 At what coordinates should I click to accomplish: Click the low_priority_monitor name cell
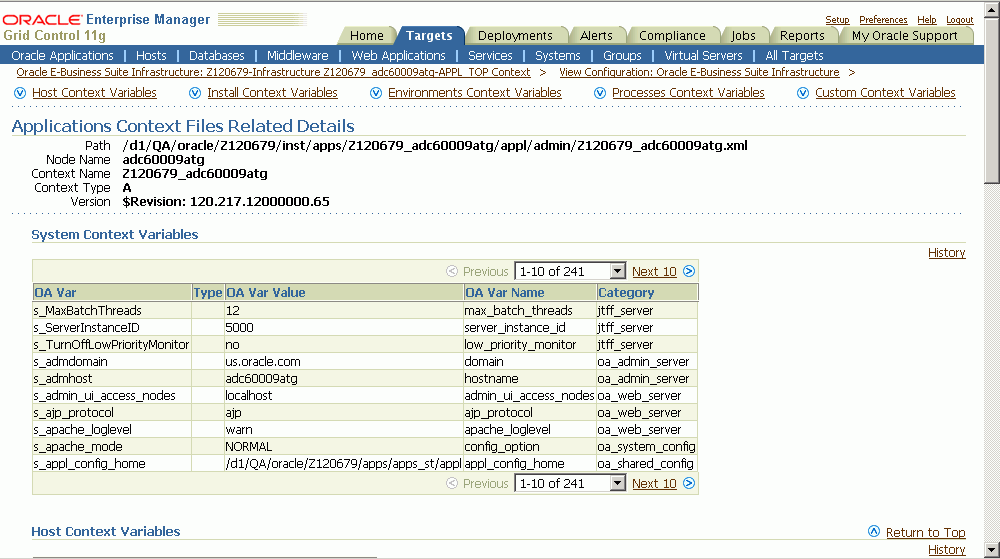point(529,345)
